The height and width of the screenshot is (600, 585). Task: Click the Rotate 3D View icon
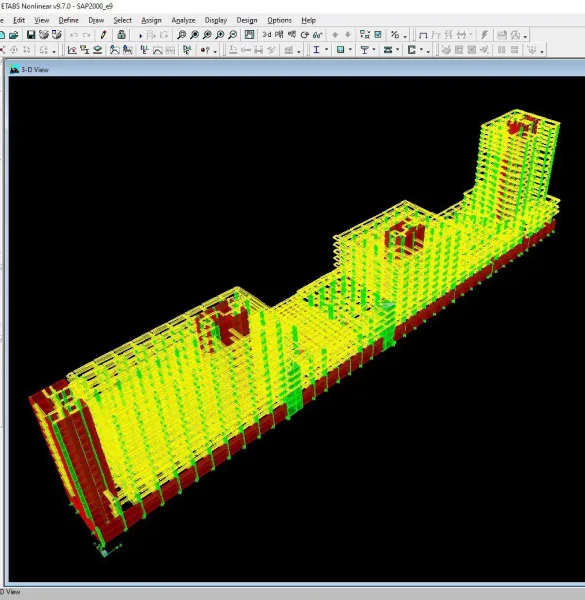click(x=305, y=35)
